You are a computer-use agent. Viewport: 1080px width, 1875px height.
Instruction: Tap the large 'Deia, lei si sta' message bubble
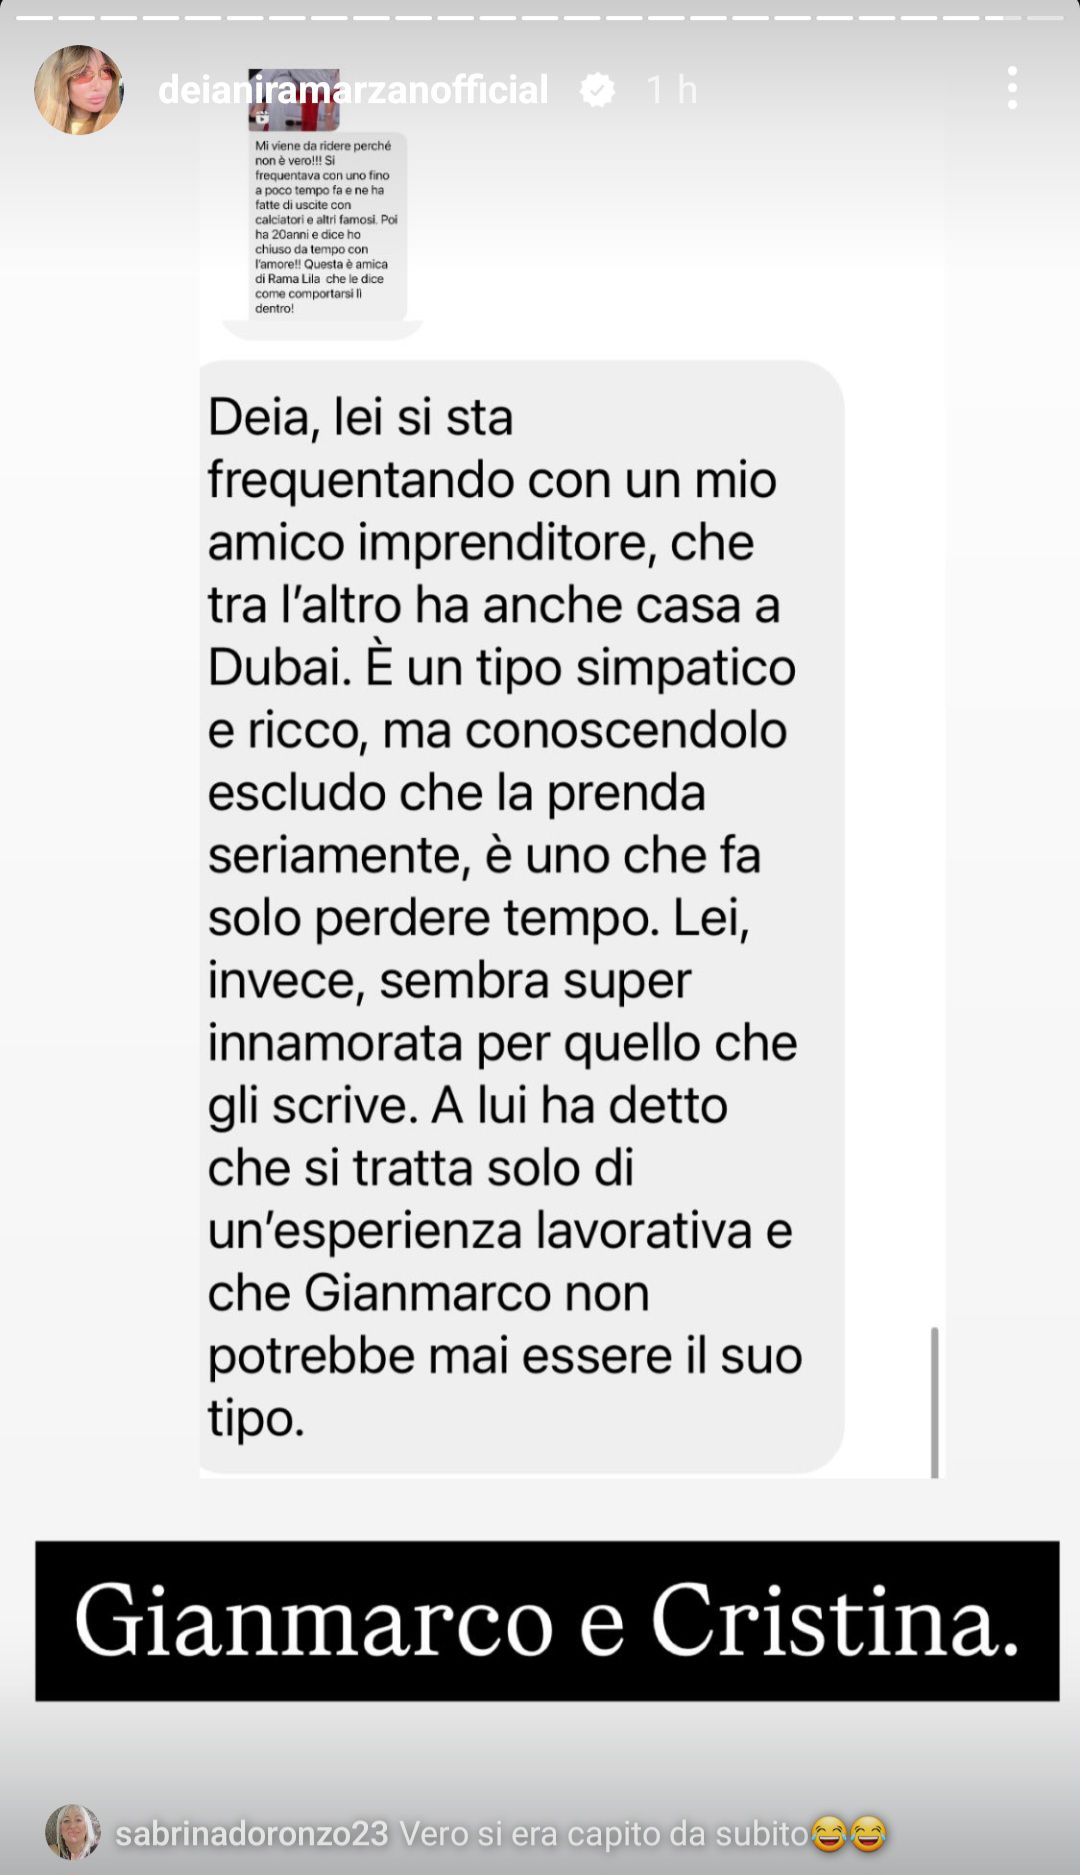point(521,917)
